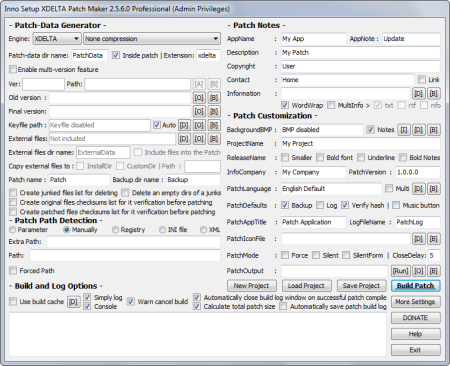Viewport: 450px width, 366px height.
Task: Select Parameter radio option
Action: (13, 230)
